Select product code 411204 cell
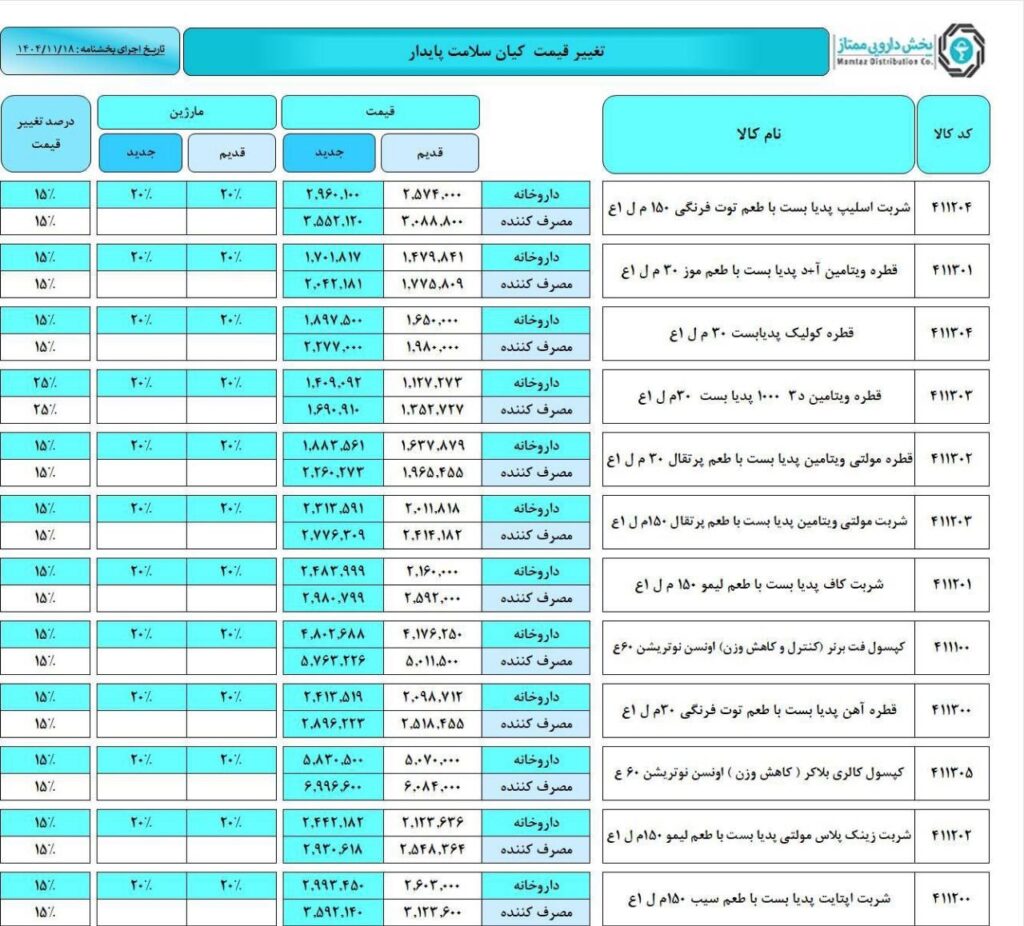The width and height of the screenshot is (1024, 926). coord(952,208)
